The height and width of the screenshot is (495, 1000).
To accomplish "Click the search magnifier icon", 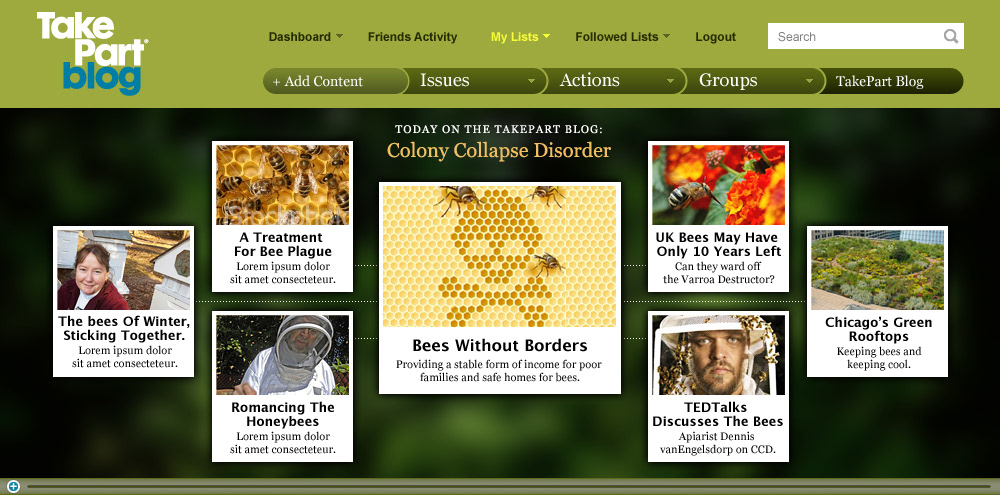I will point(951,36).
